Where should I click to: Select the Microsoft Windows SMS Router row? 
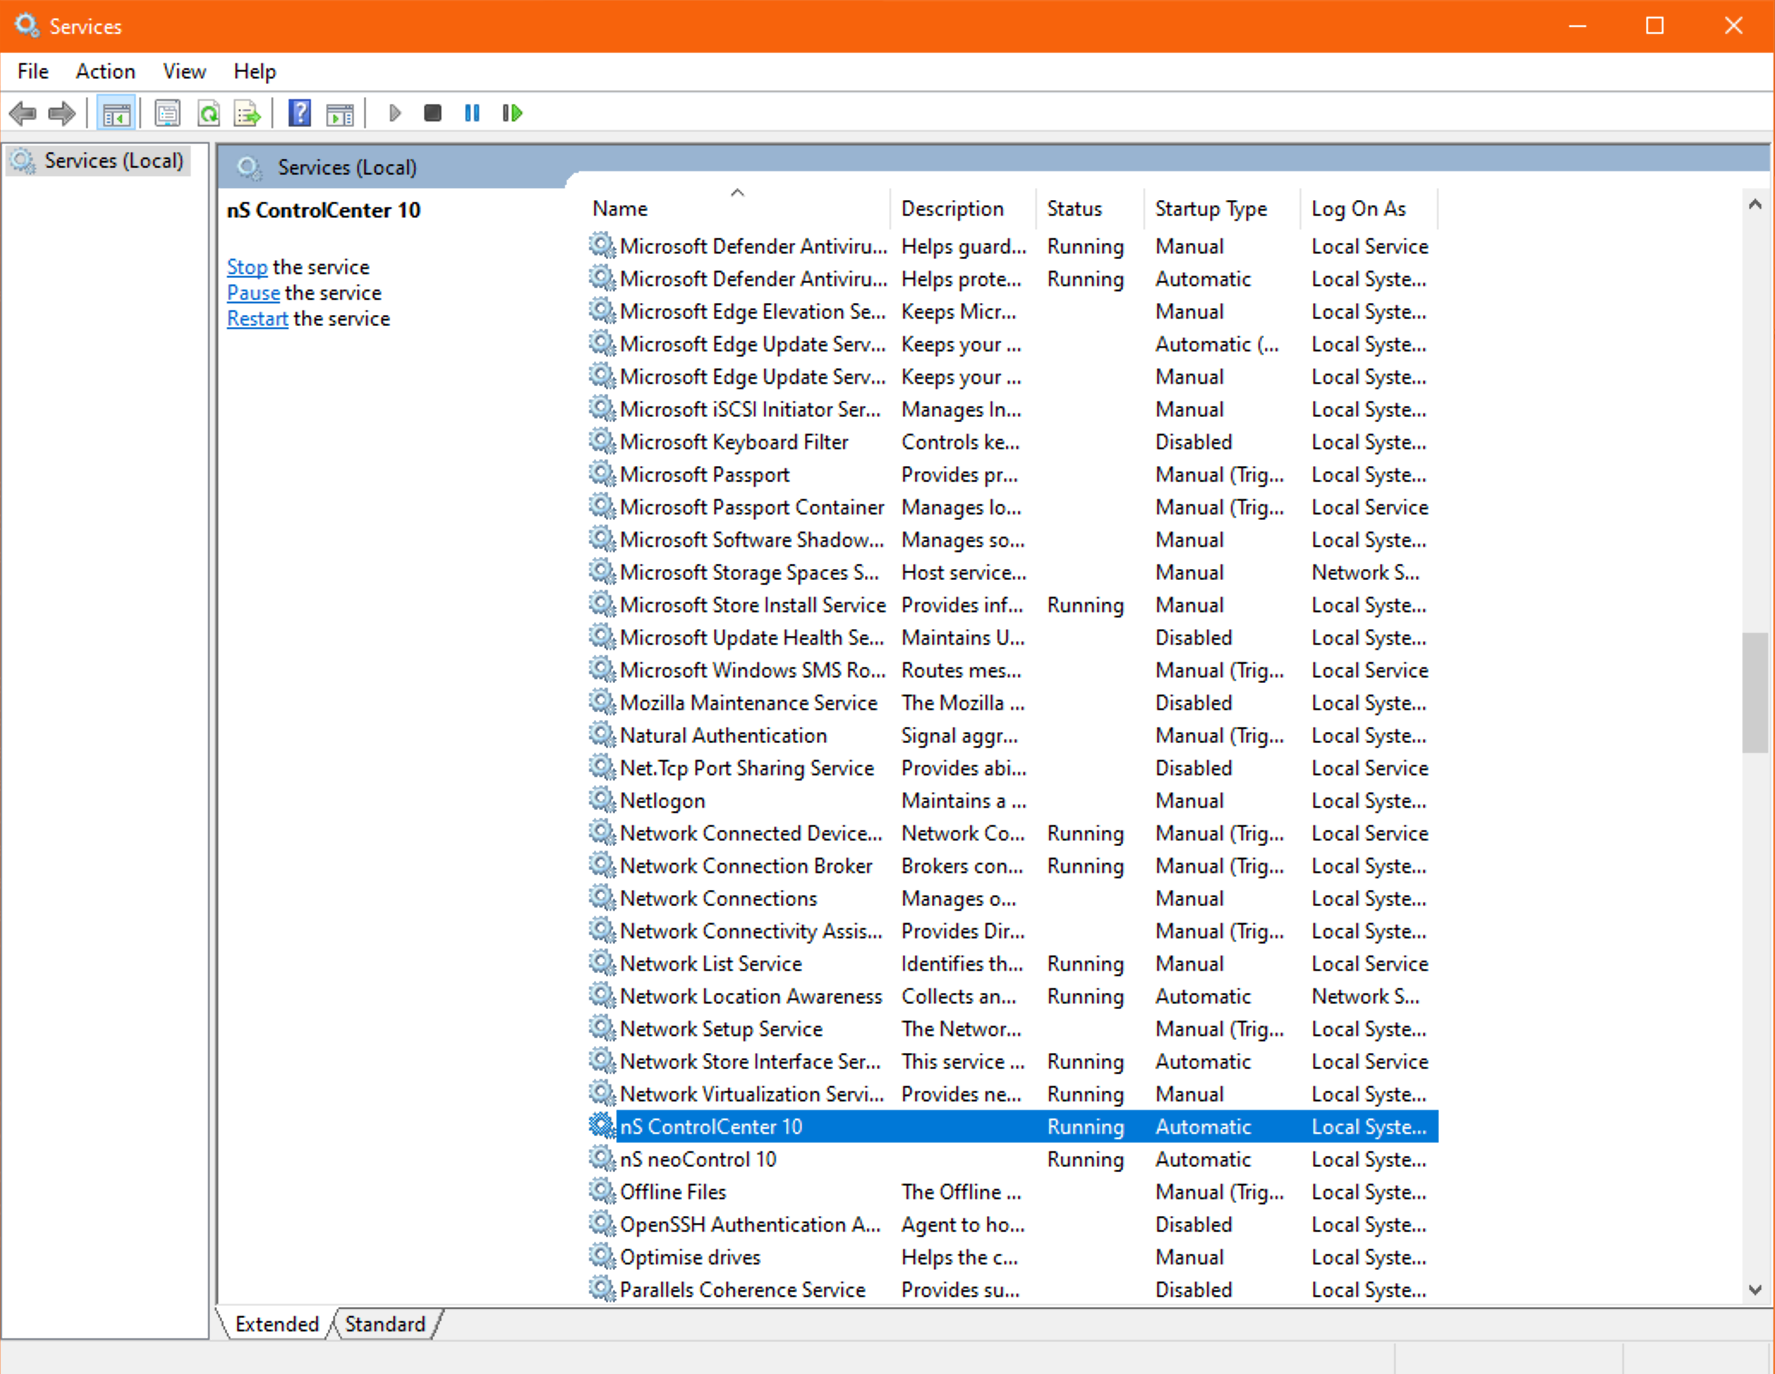pyautogui.click(x=1012, y=670)
